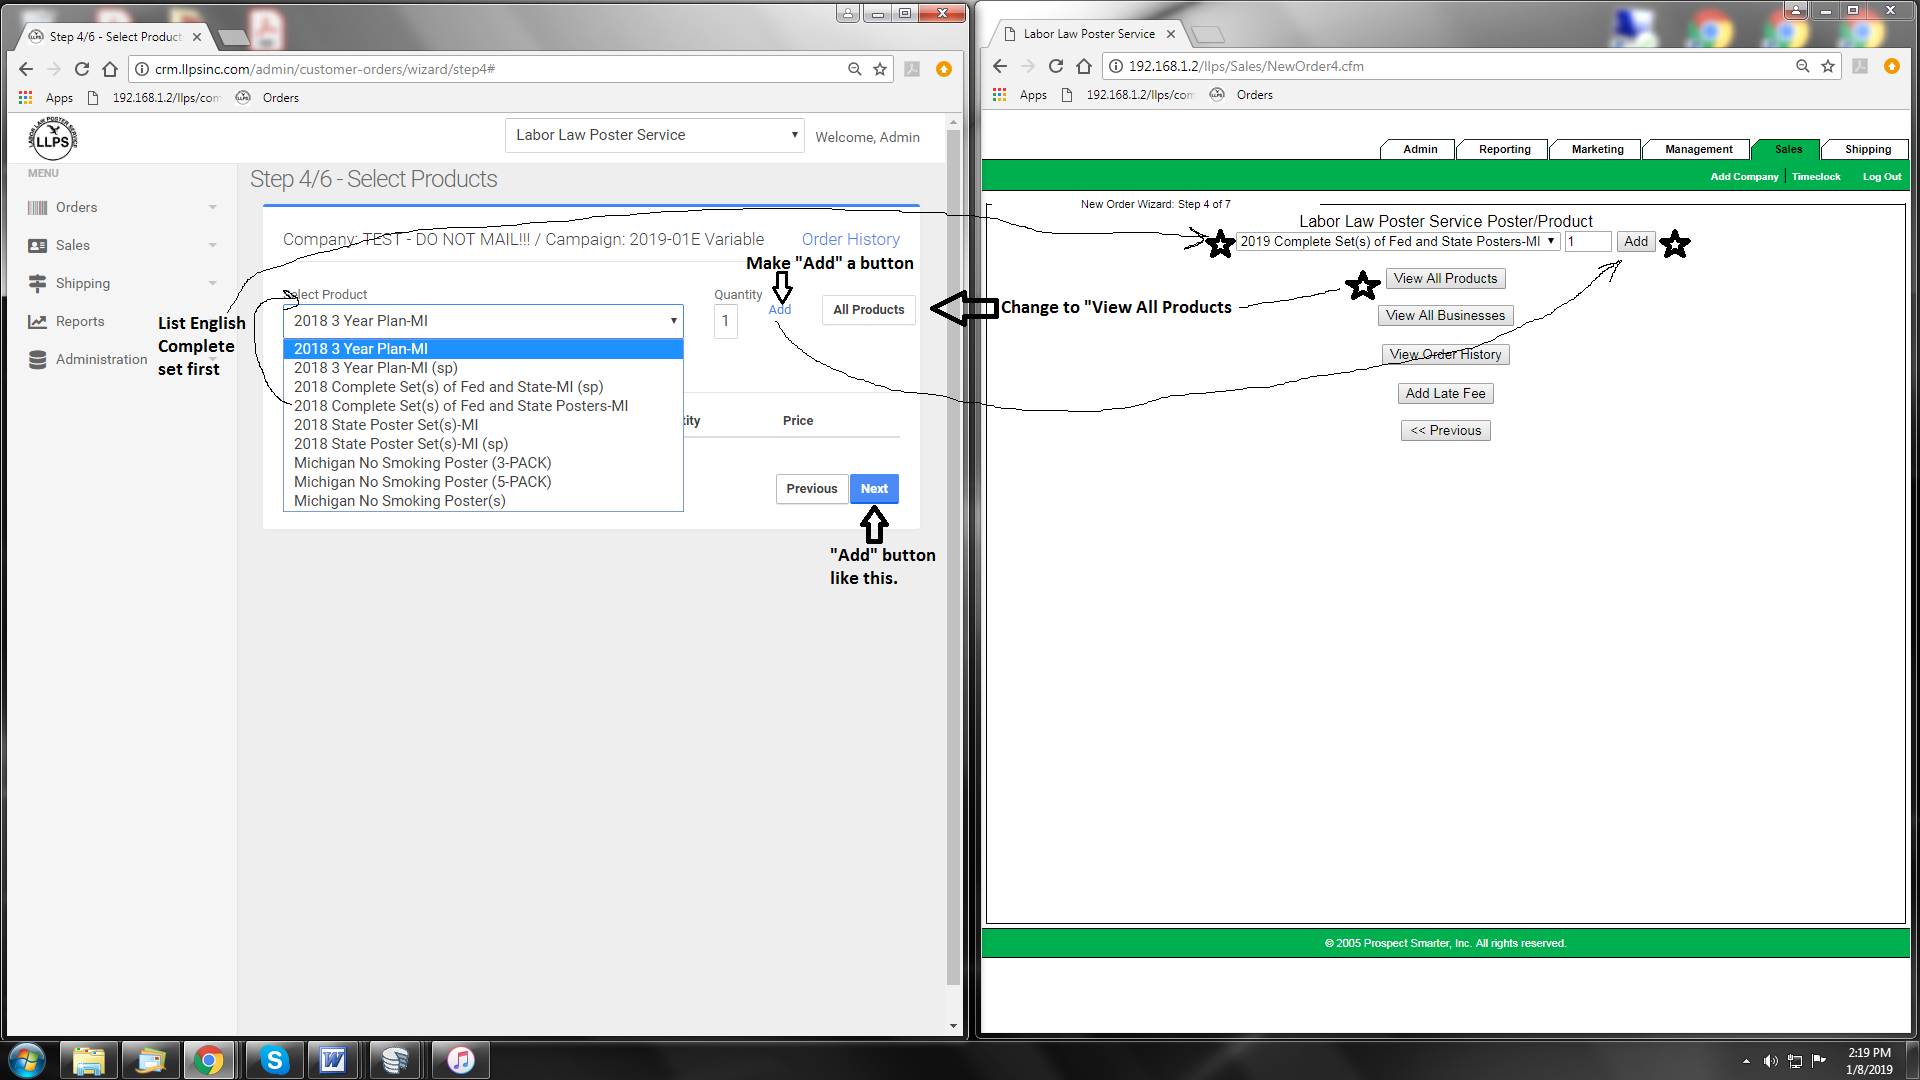
Task: Go home in right browser window
Action: coord(1084,66)
